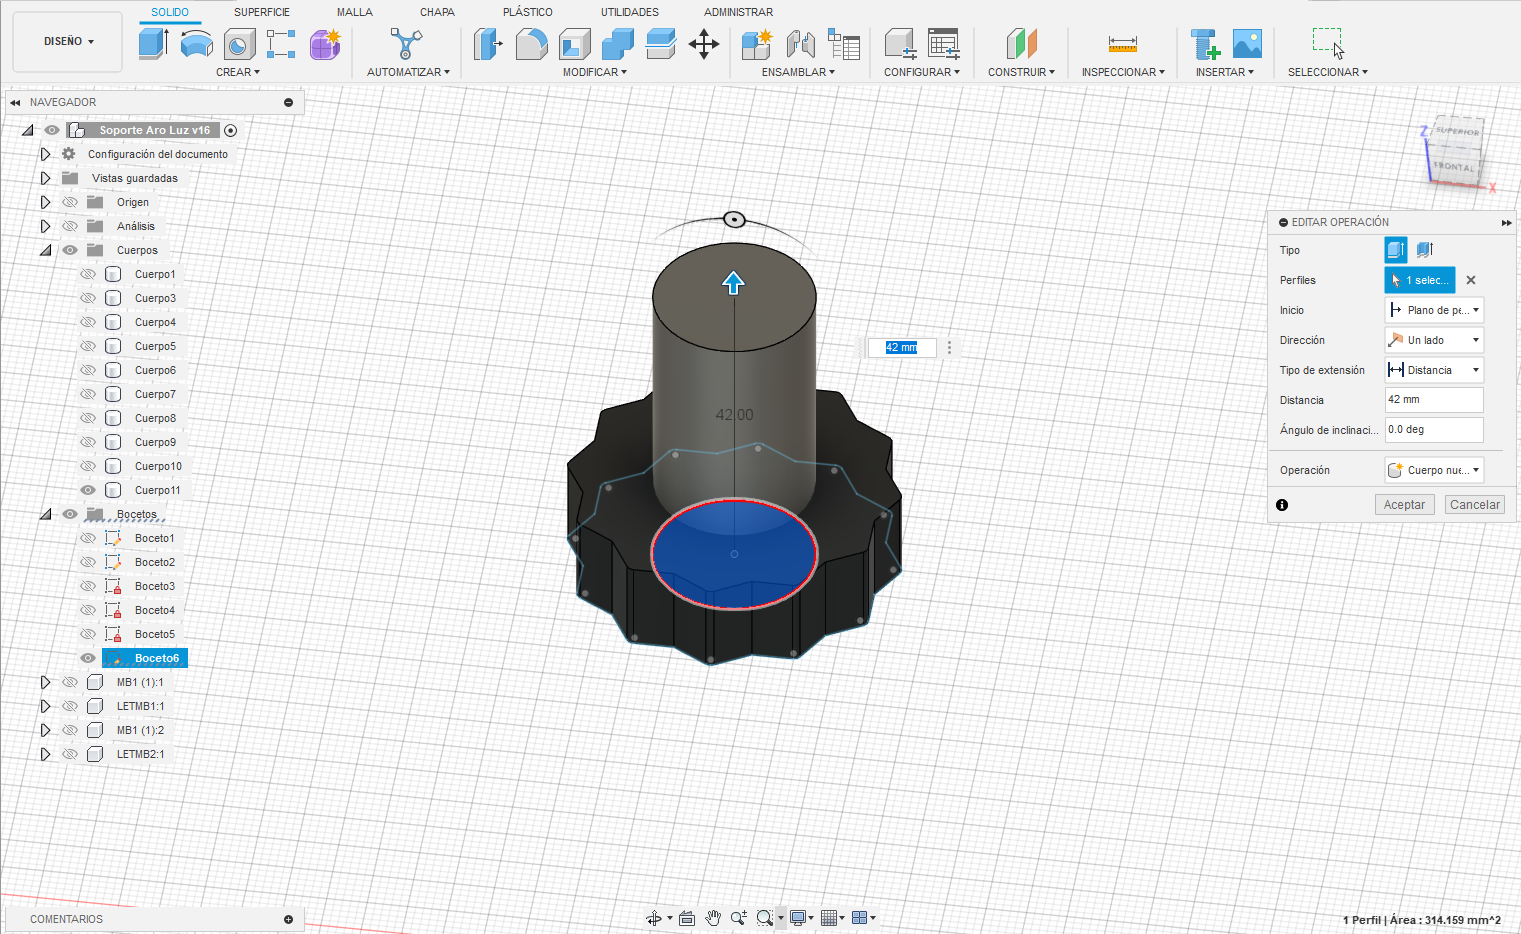This screenshot has width=1521, height=934.
Task: Switch to the MALLA tab
Action: [354, 12]
